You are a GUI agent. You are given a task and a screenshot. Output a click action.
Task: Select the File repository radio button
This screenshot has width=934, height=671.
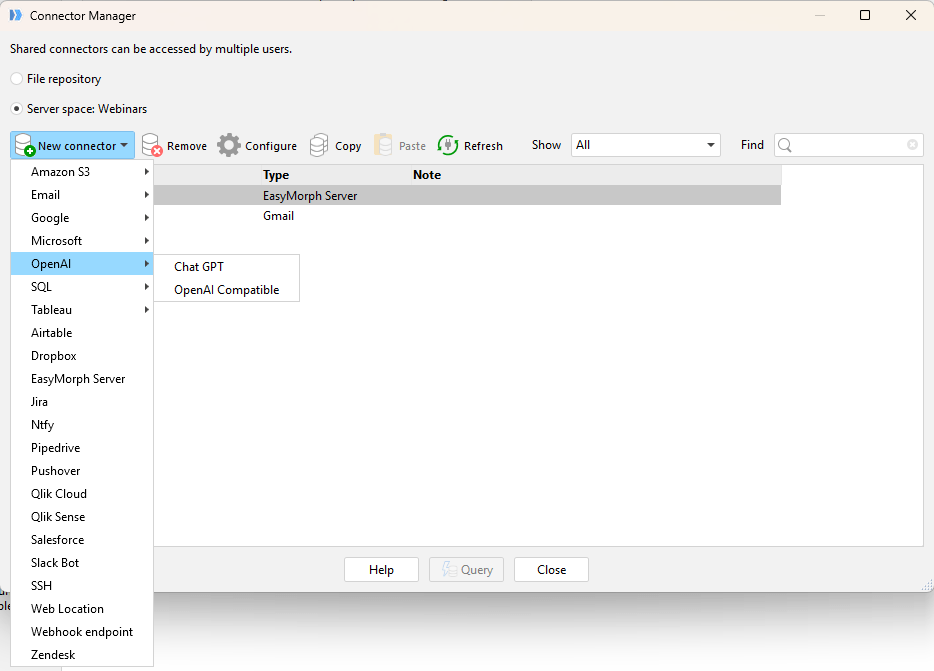click(17, 79)
